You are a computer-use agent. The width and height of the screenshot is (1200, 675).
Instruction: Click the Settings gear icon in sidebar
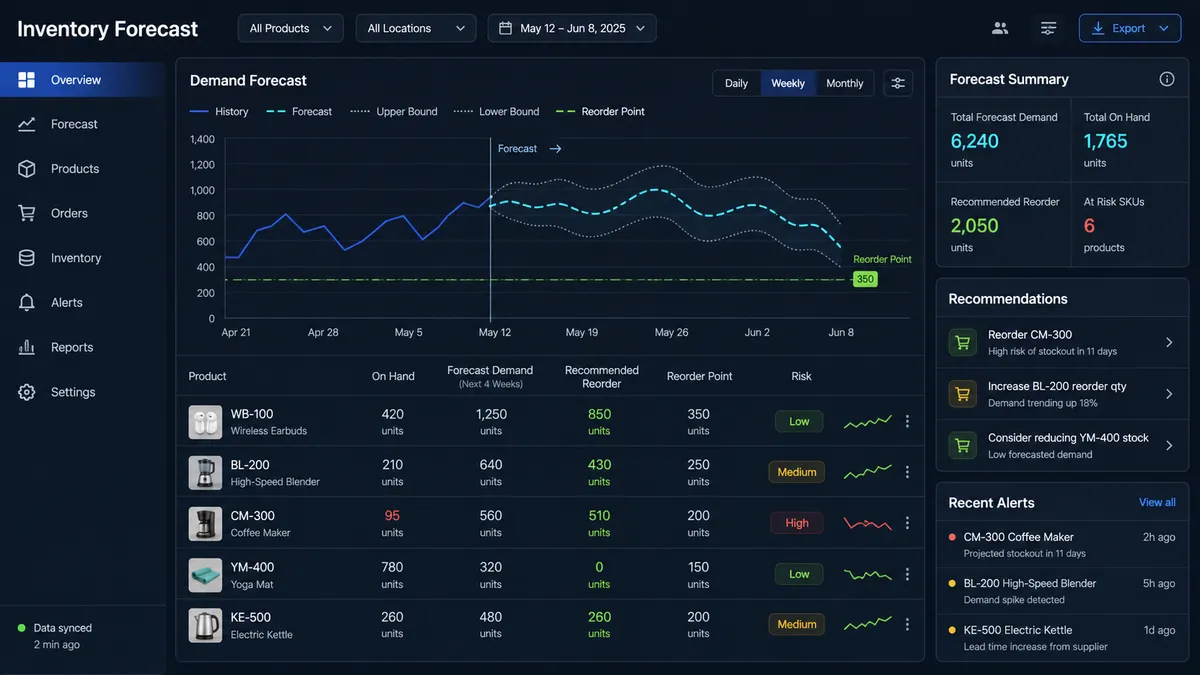point(27,392)
